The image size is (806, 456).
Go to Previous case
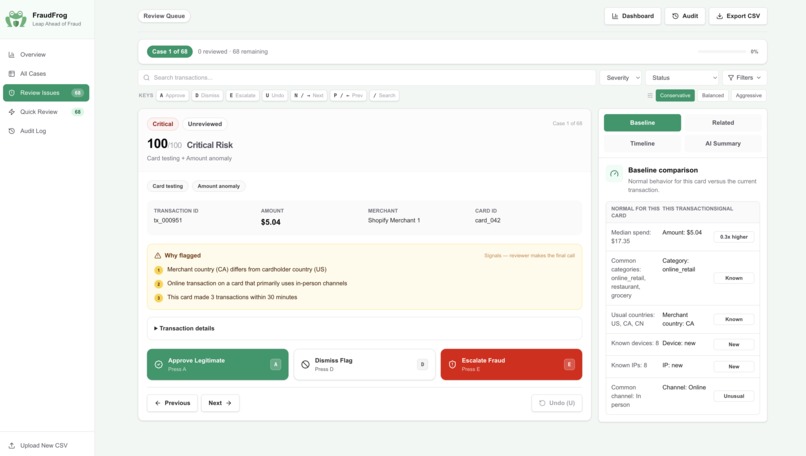pos(172,403)
